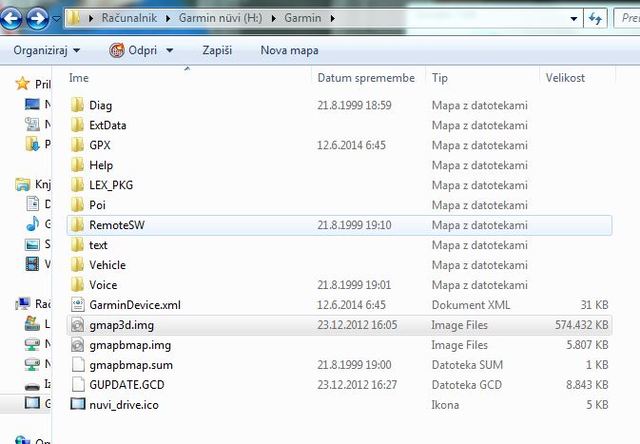
Task: Sort by Datum spremembe column header
Action: tap(366, 78)
